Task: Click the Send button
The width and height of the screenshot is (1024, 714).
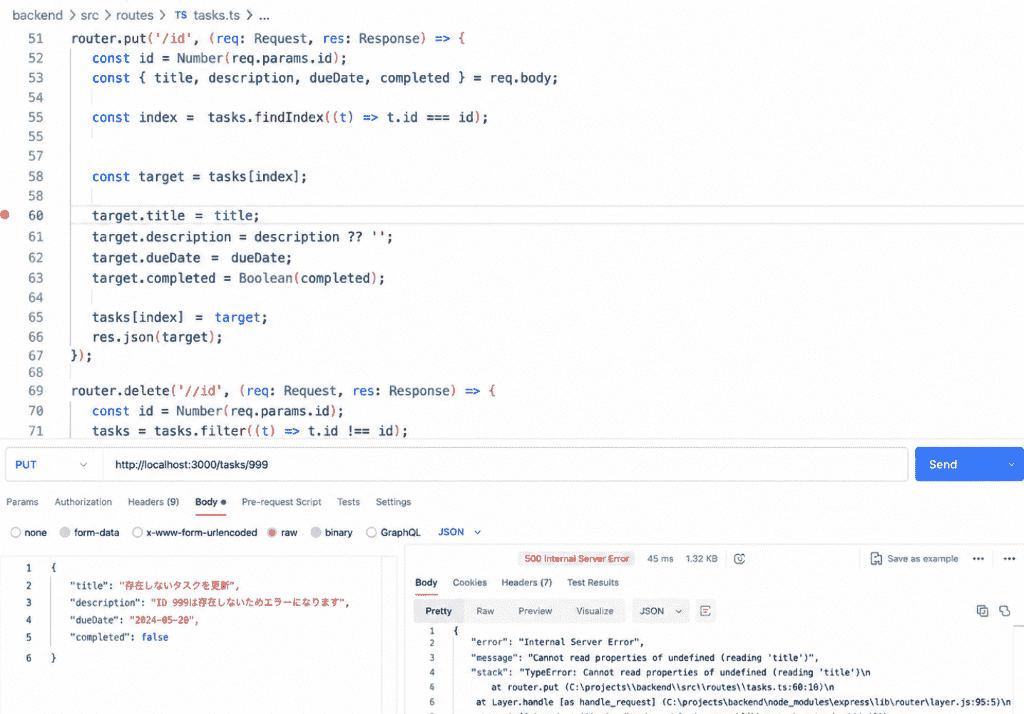Action: [943, 464]
